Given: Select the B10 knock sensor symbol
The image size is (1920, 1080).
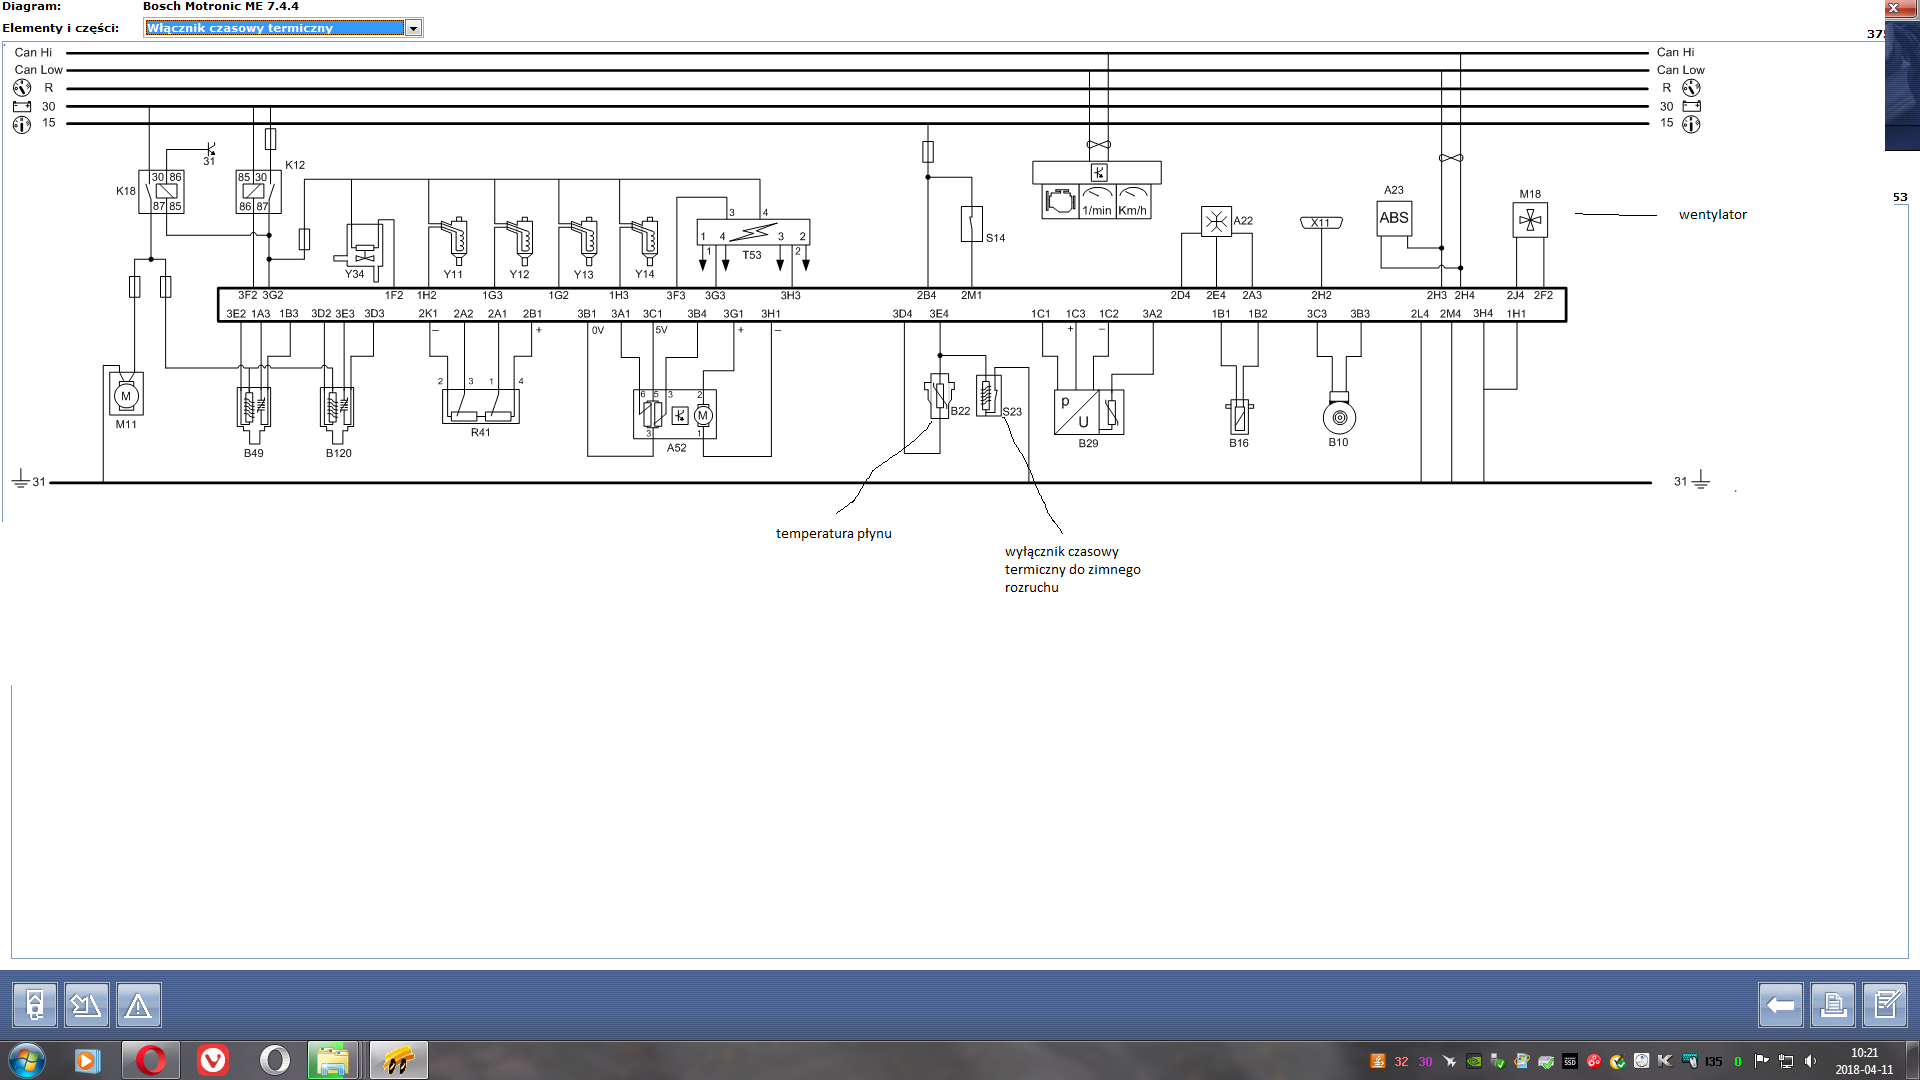Looking at the screenshot, I should (1339, 416).
